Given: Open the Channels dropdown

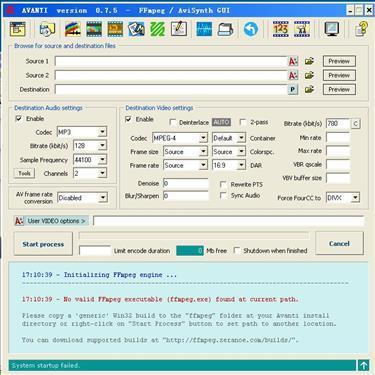Looking at the screenshot, I should (x=102, y=173).
